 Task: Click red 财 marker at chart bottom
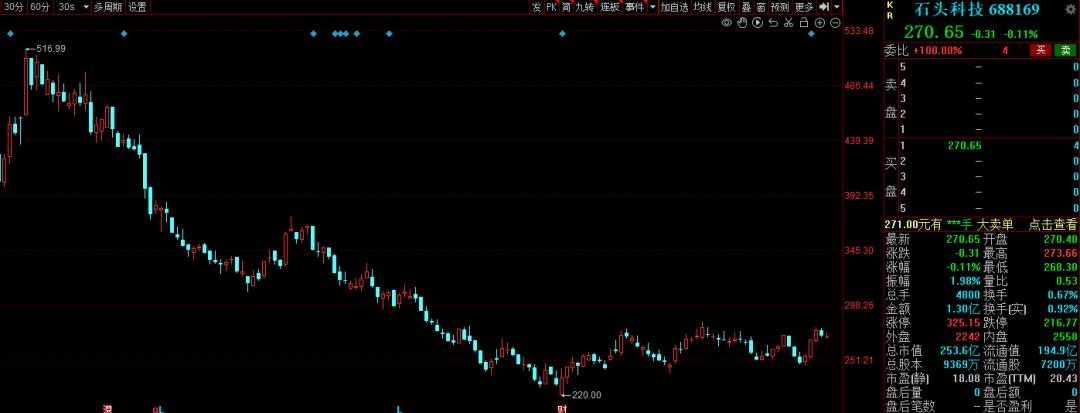point(561,409)
